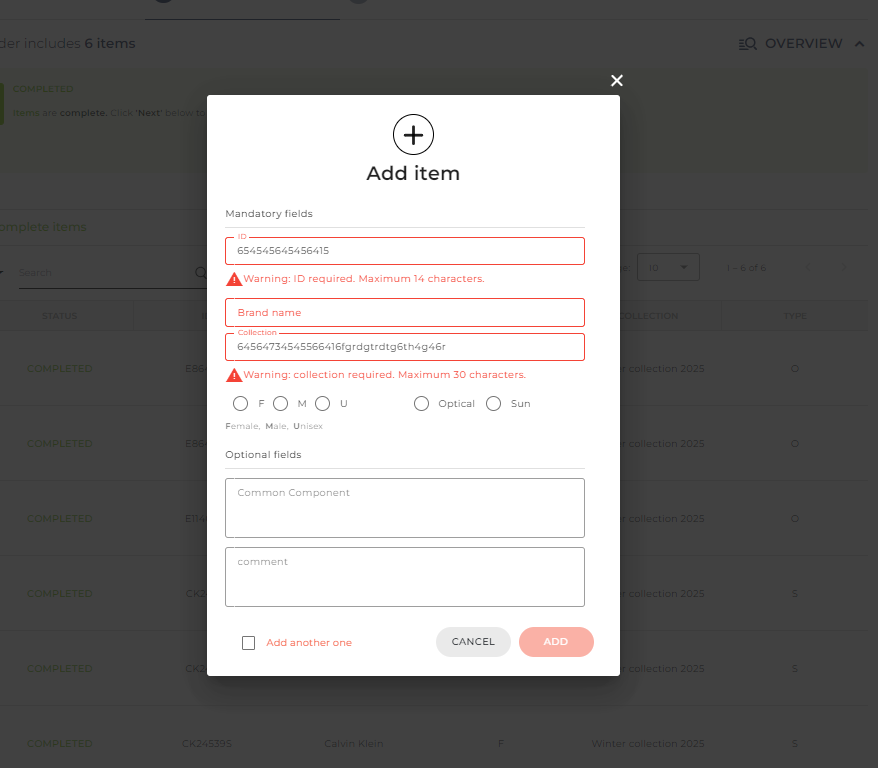Click the collection warning triangle icon

234,375
